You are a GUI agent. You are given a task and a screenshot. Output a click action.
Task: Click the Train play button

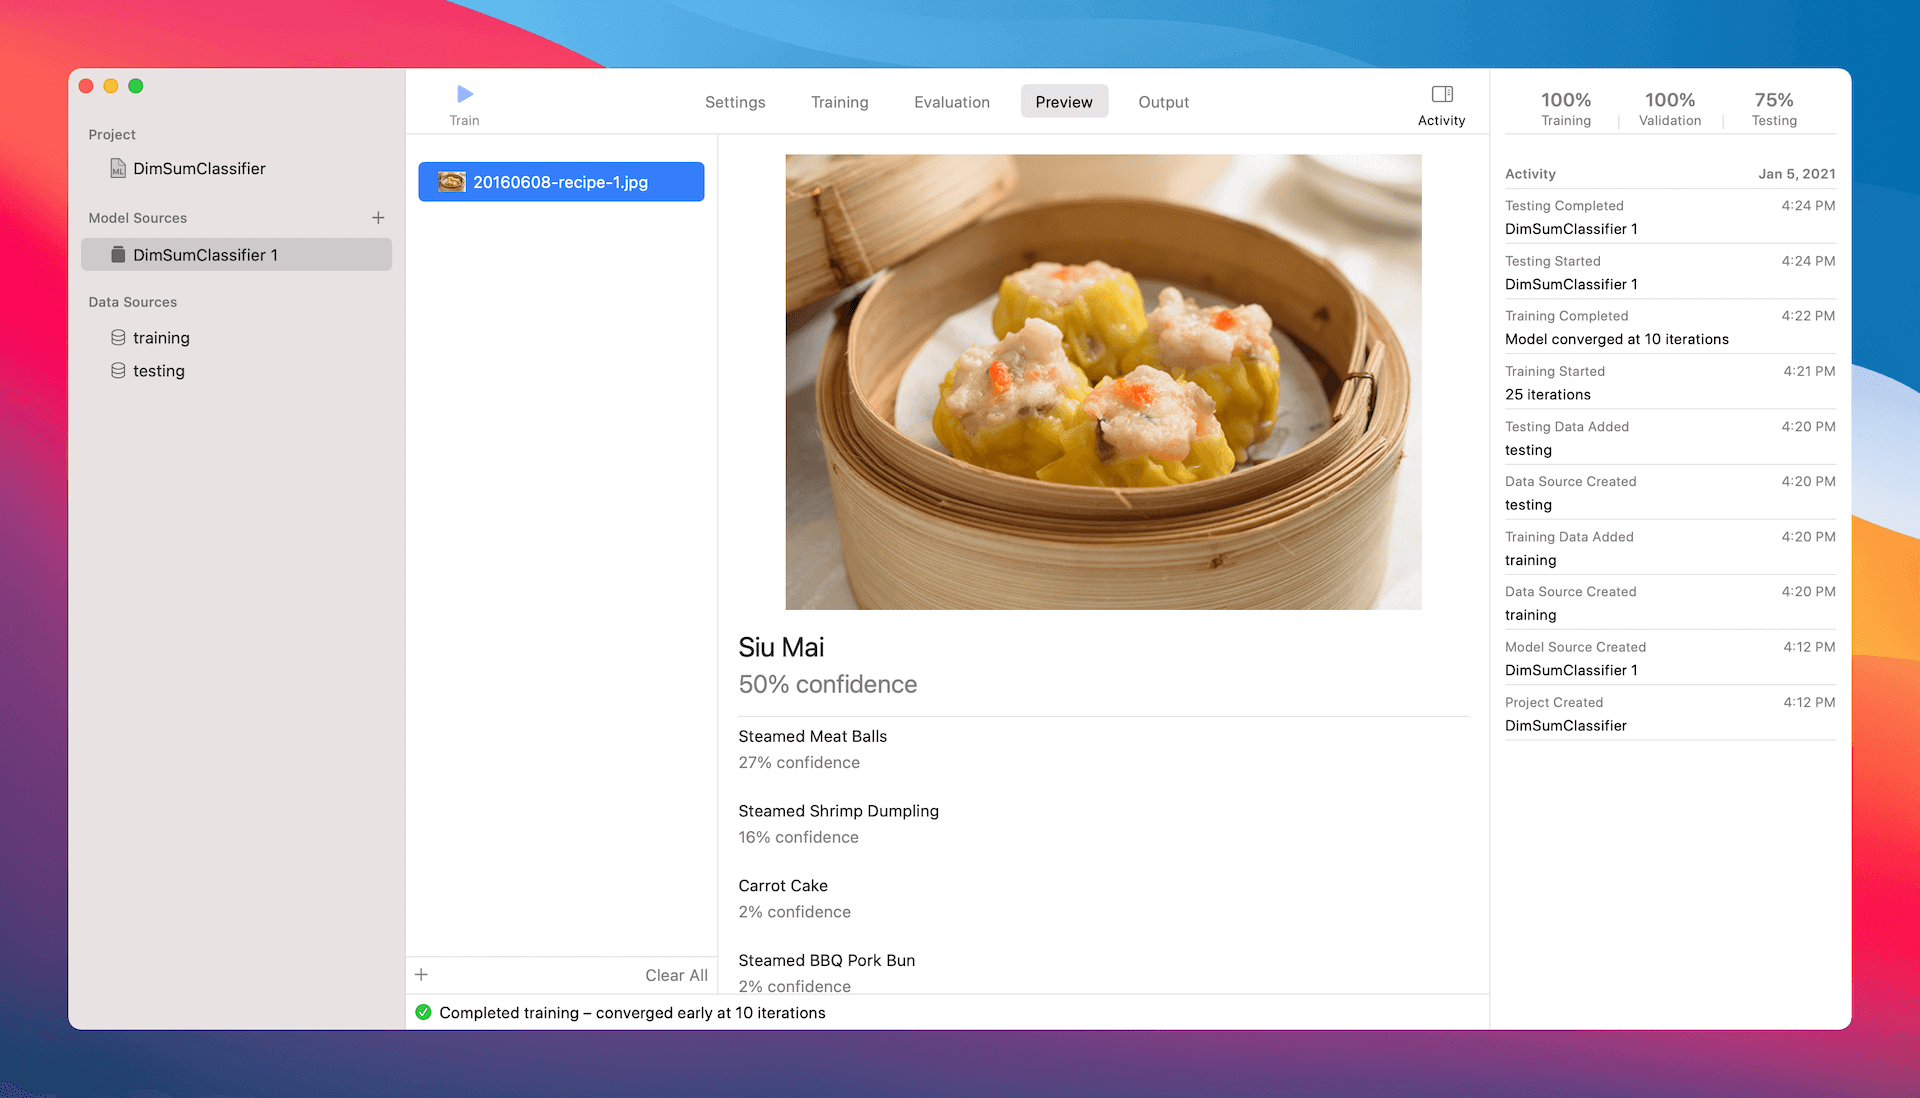(464, 95)
